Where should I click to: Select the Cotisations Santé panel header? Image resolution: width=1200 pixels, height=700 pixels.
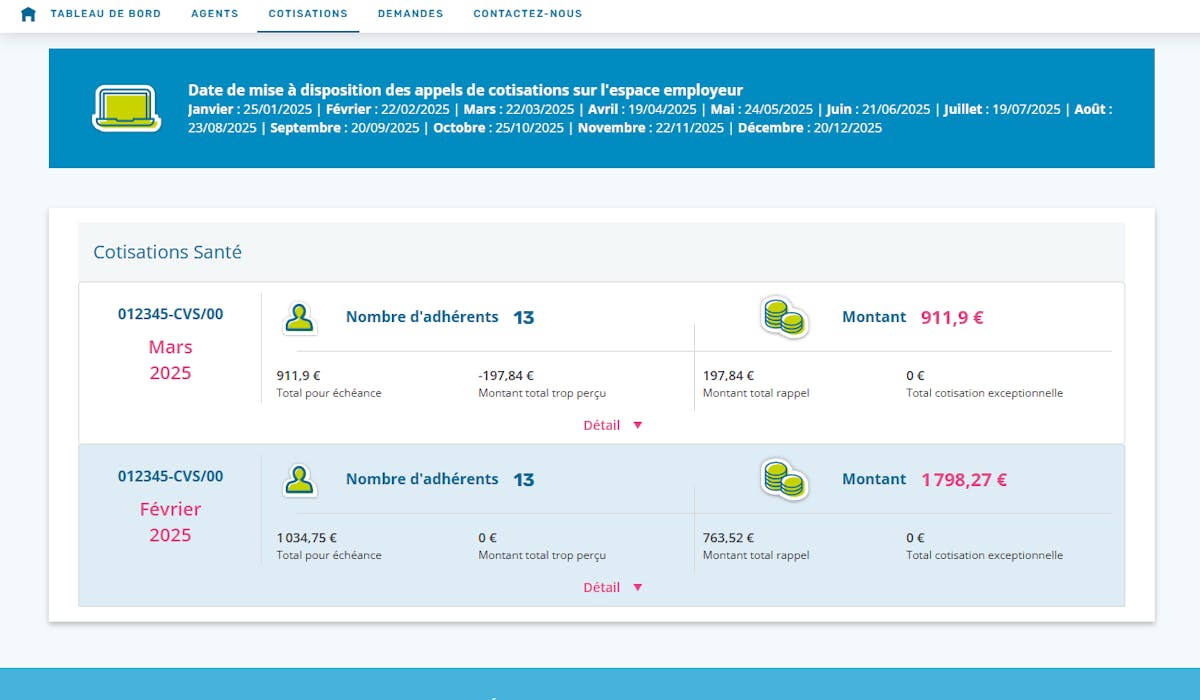[x=166, y=252]
